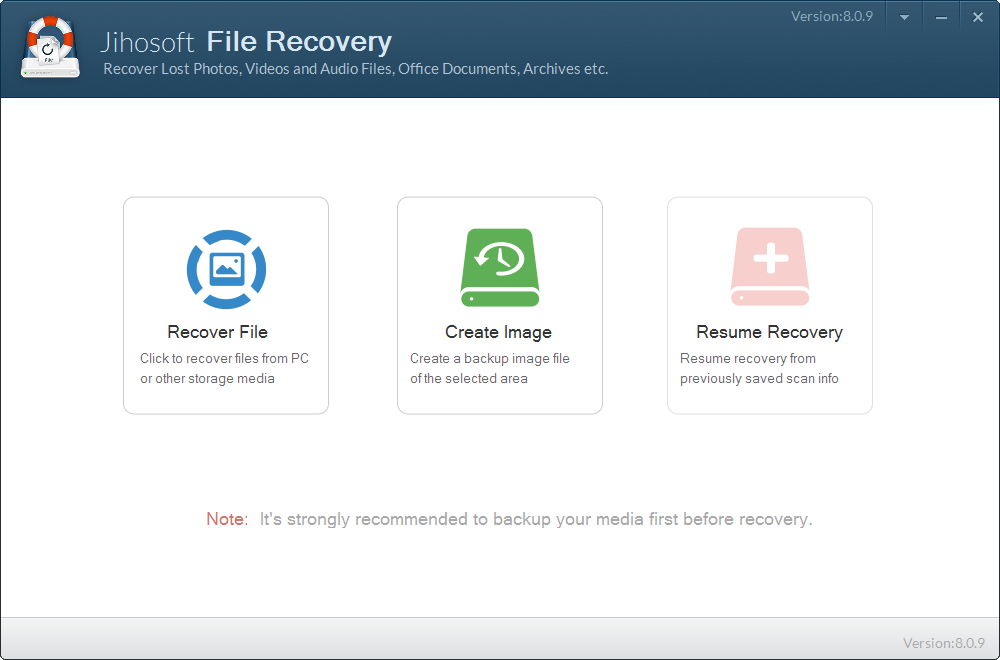Viewport: 1000px width, 660px height.
Task: Click the Version:8.0.9 text in title bar
Action: 832,16
